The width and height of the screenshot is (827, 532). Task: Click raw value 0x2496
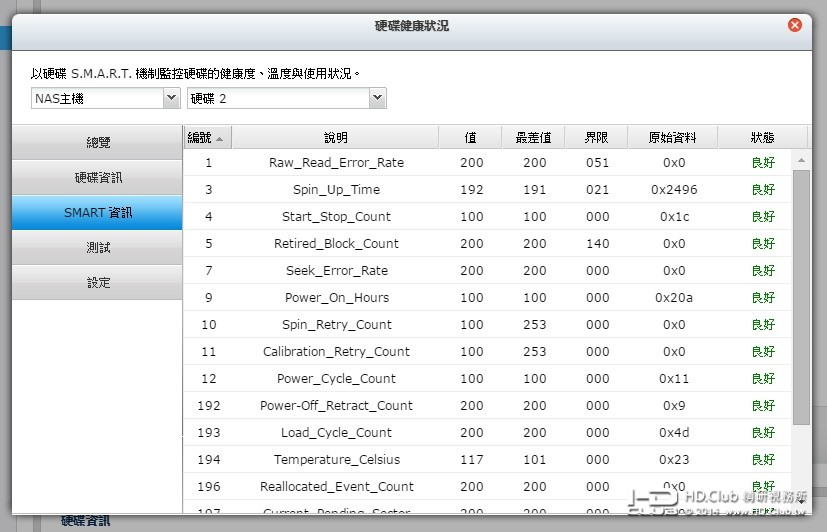coord(674,189)
